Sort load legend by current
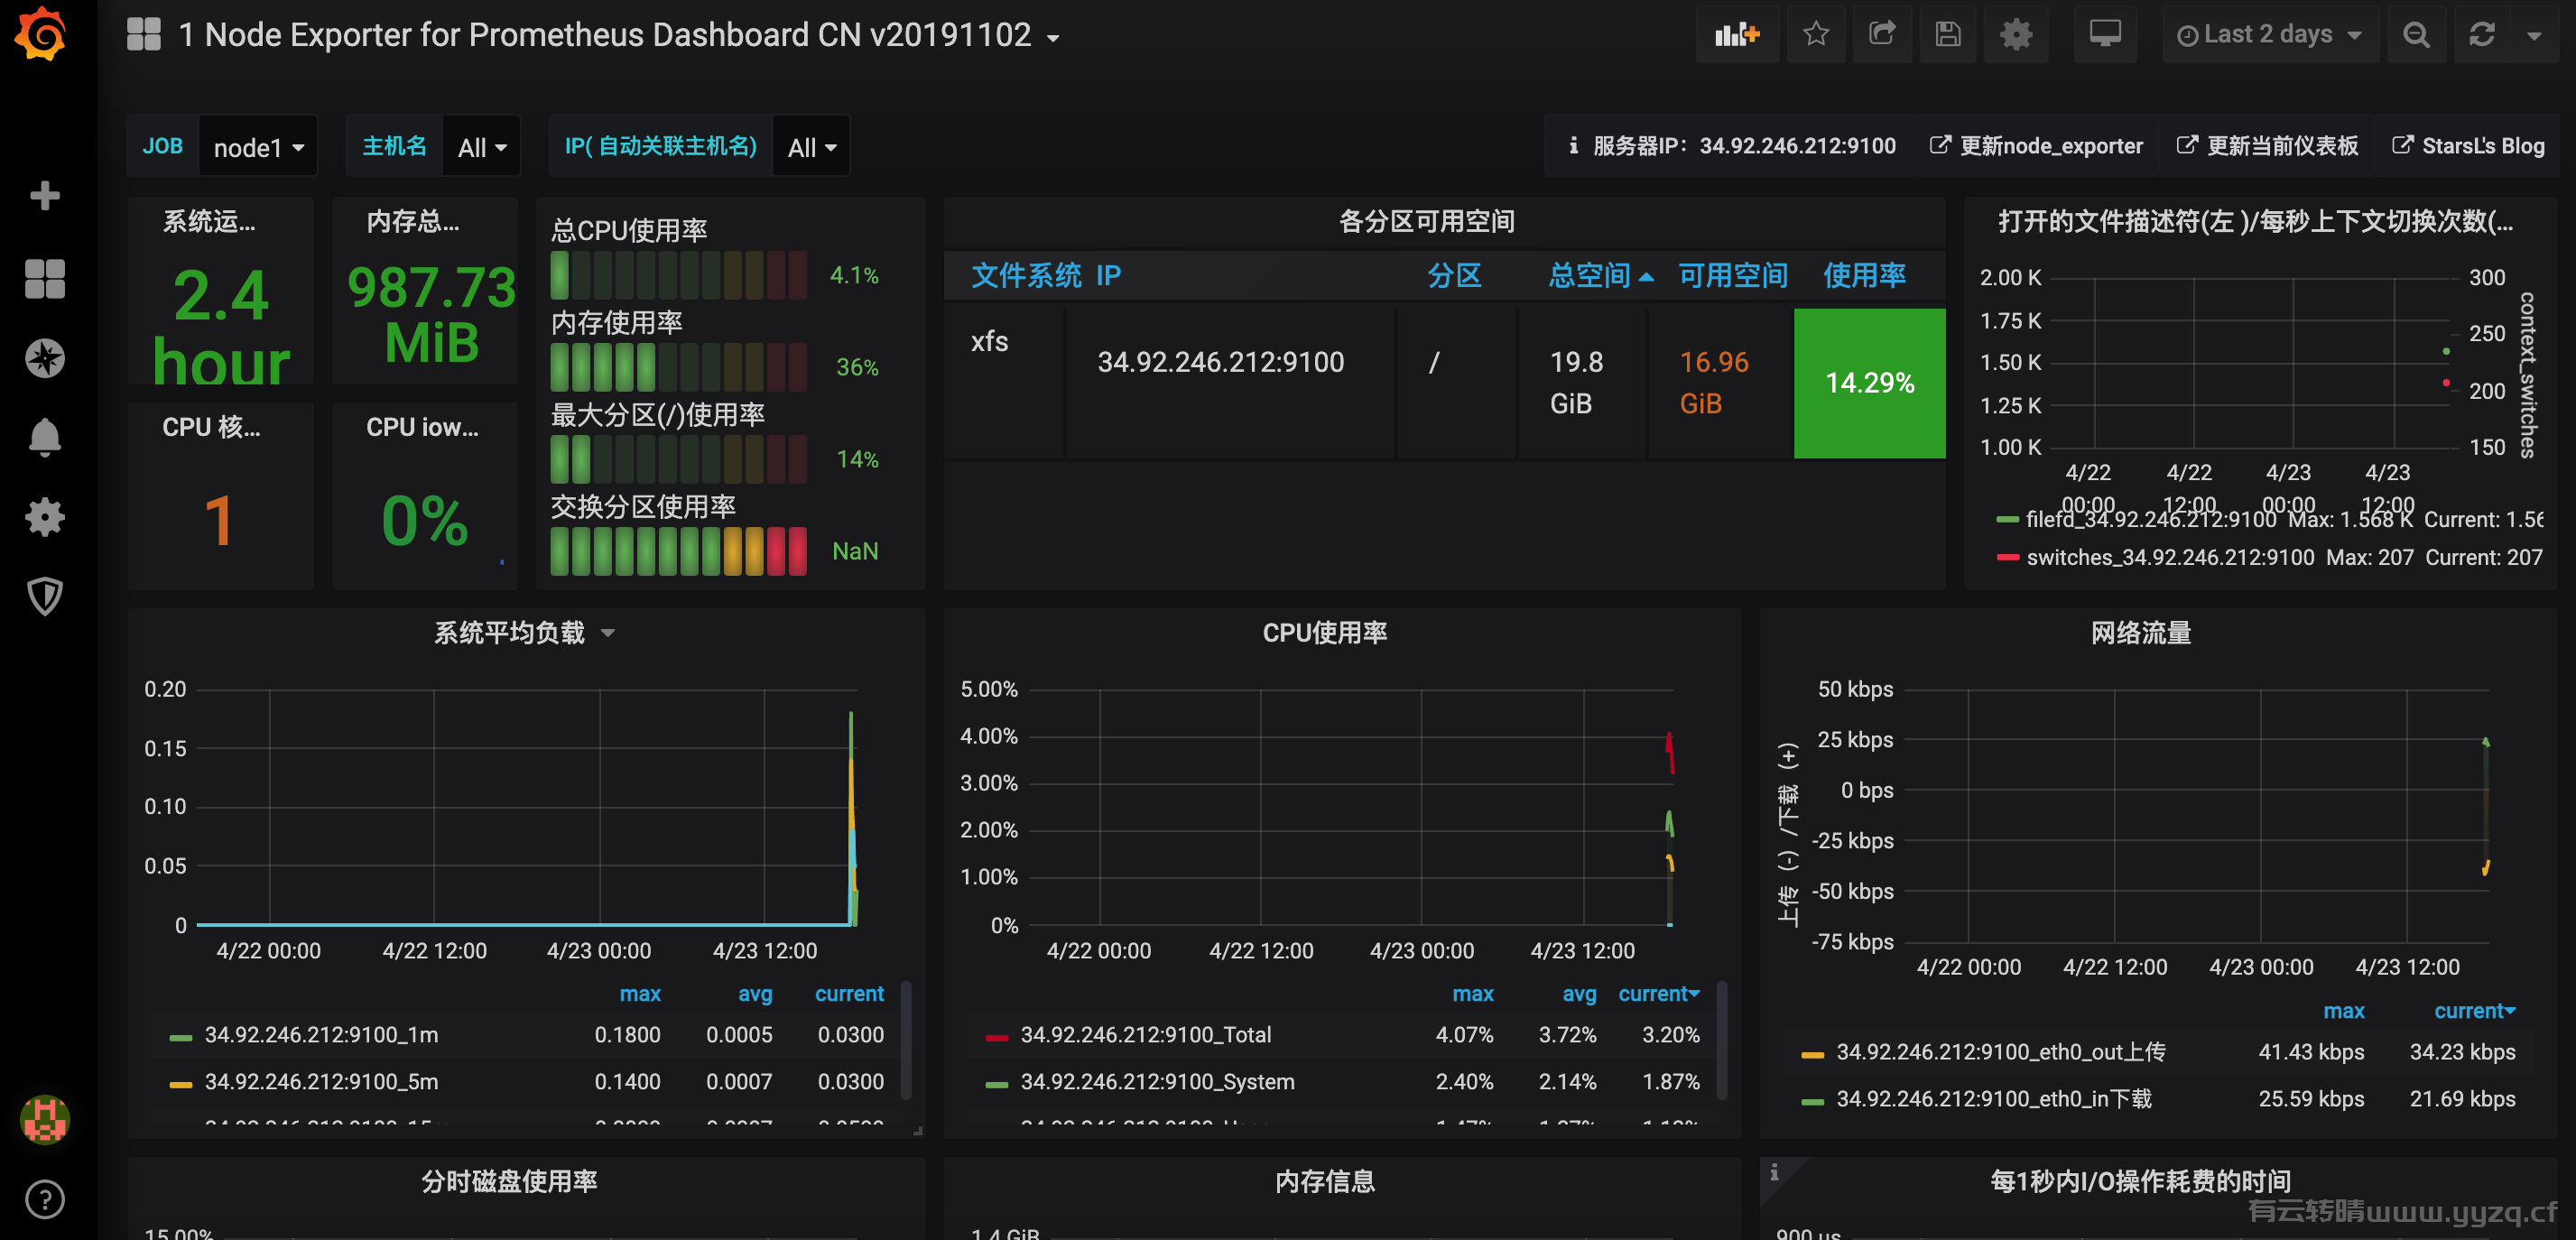This screenshot has width=2576, height=1240. [849, 993]
